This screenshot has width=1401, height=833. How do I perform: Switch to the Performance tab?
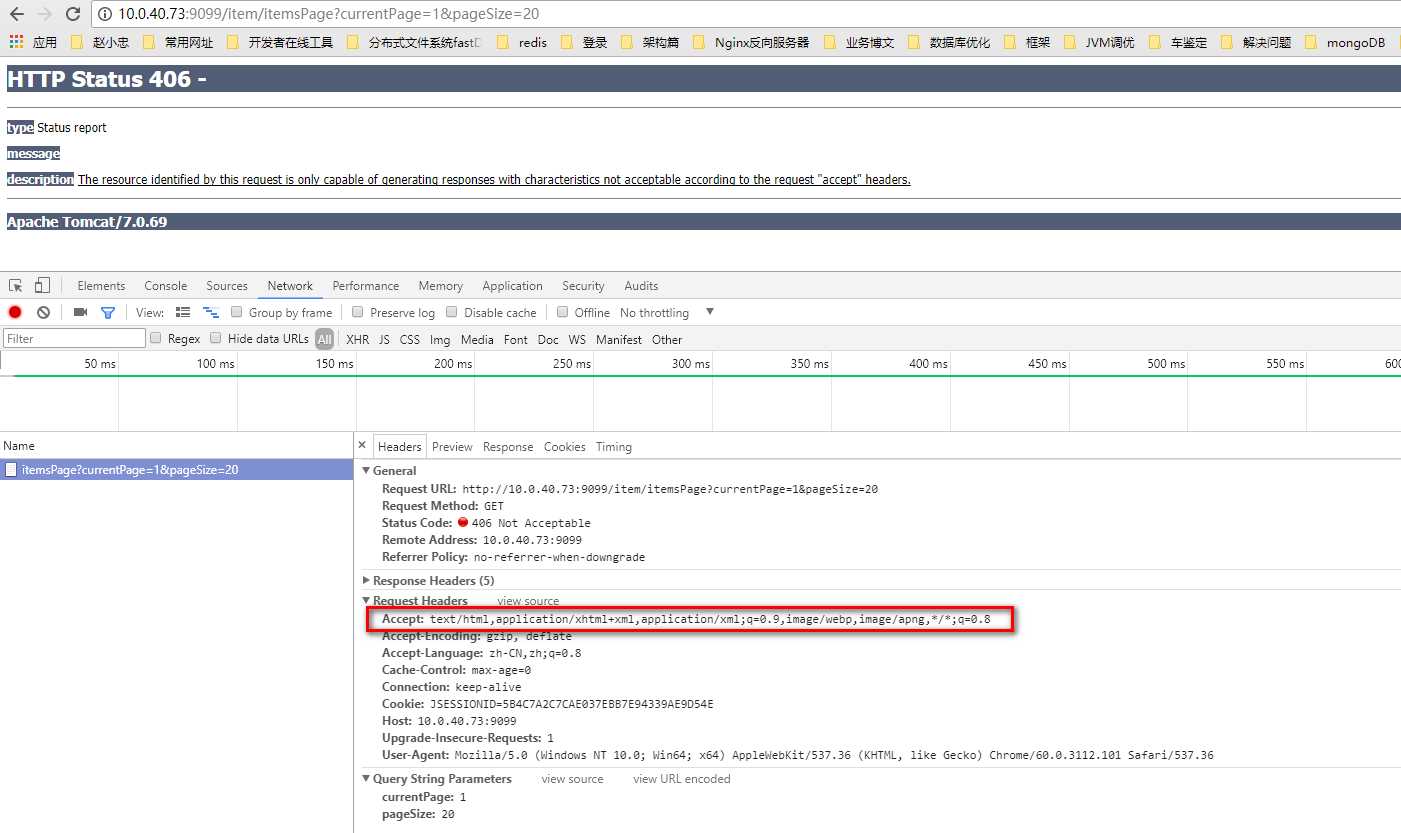[x=366, y=285]
